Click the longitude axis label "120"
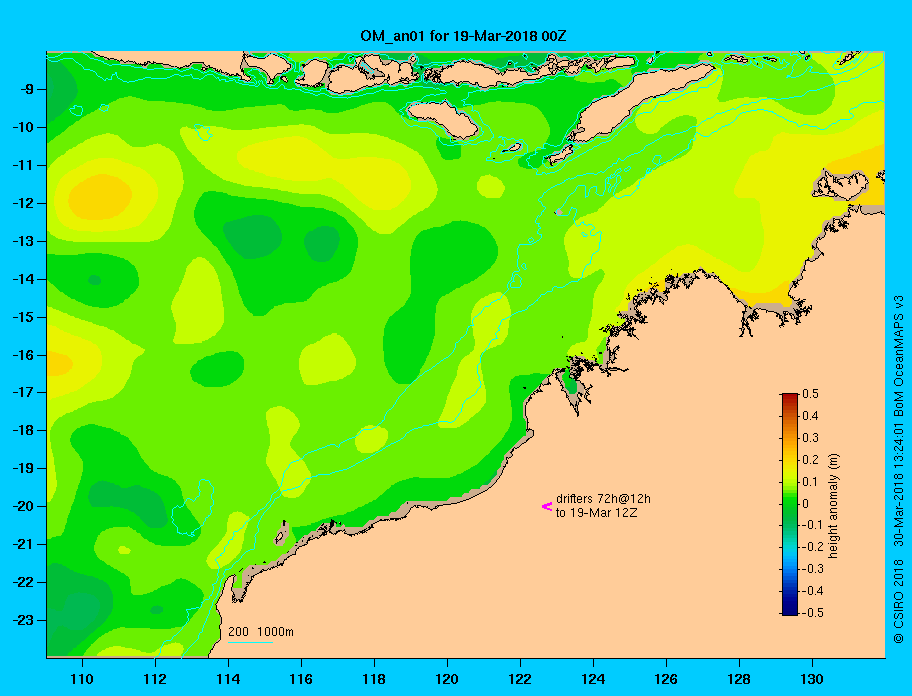This screenshot has width=912, height=696. tap(447, 679)
